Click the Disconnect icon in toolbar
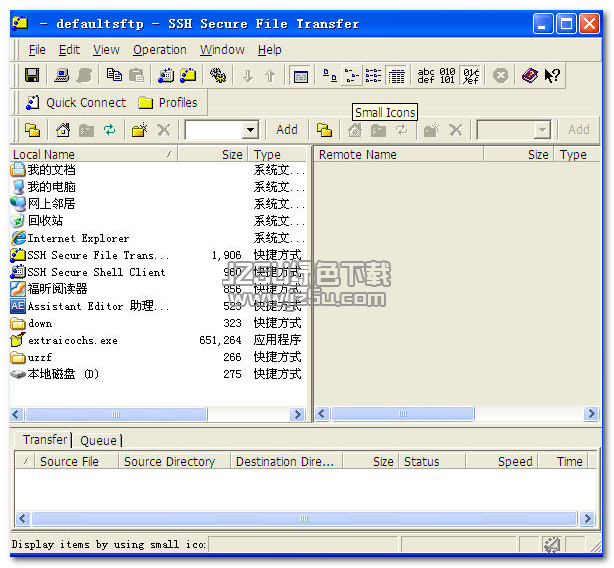This screenshot has width=614, height=568. [84, 75]
